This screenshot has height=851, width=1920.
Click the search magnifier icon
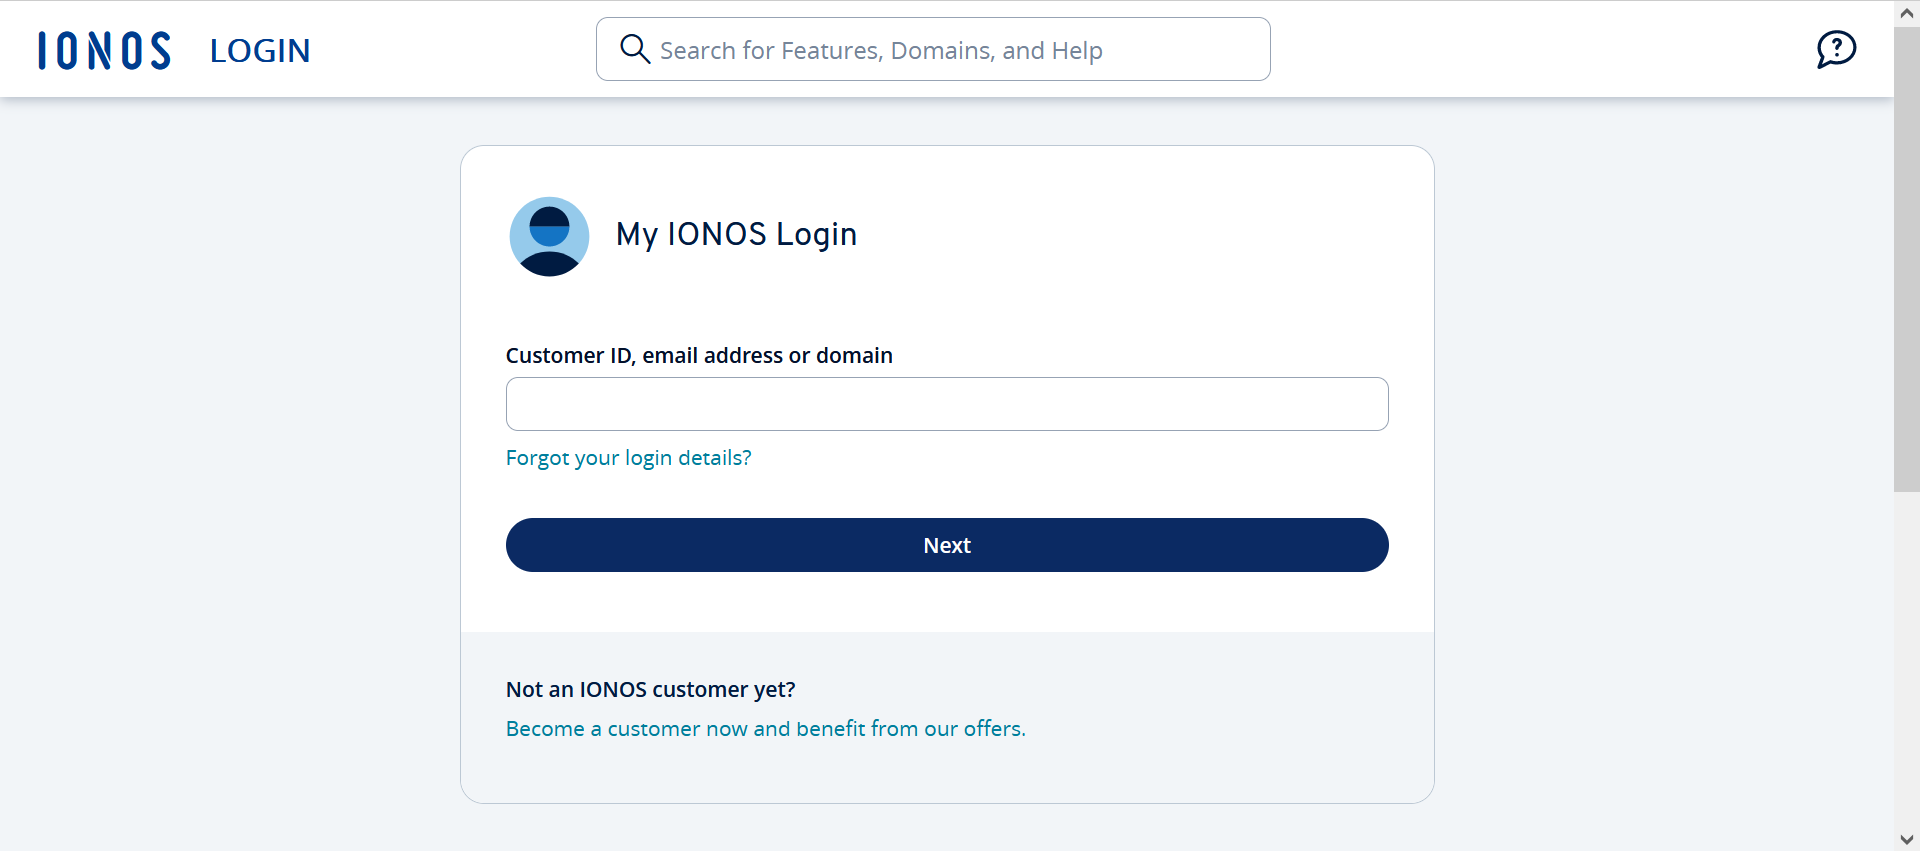point(635,49)
